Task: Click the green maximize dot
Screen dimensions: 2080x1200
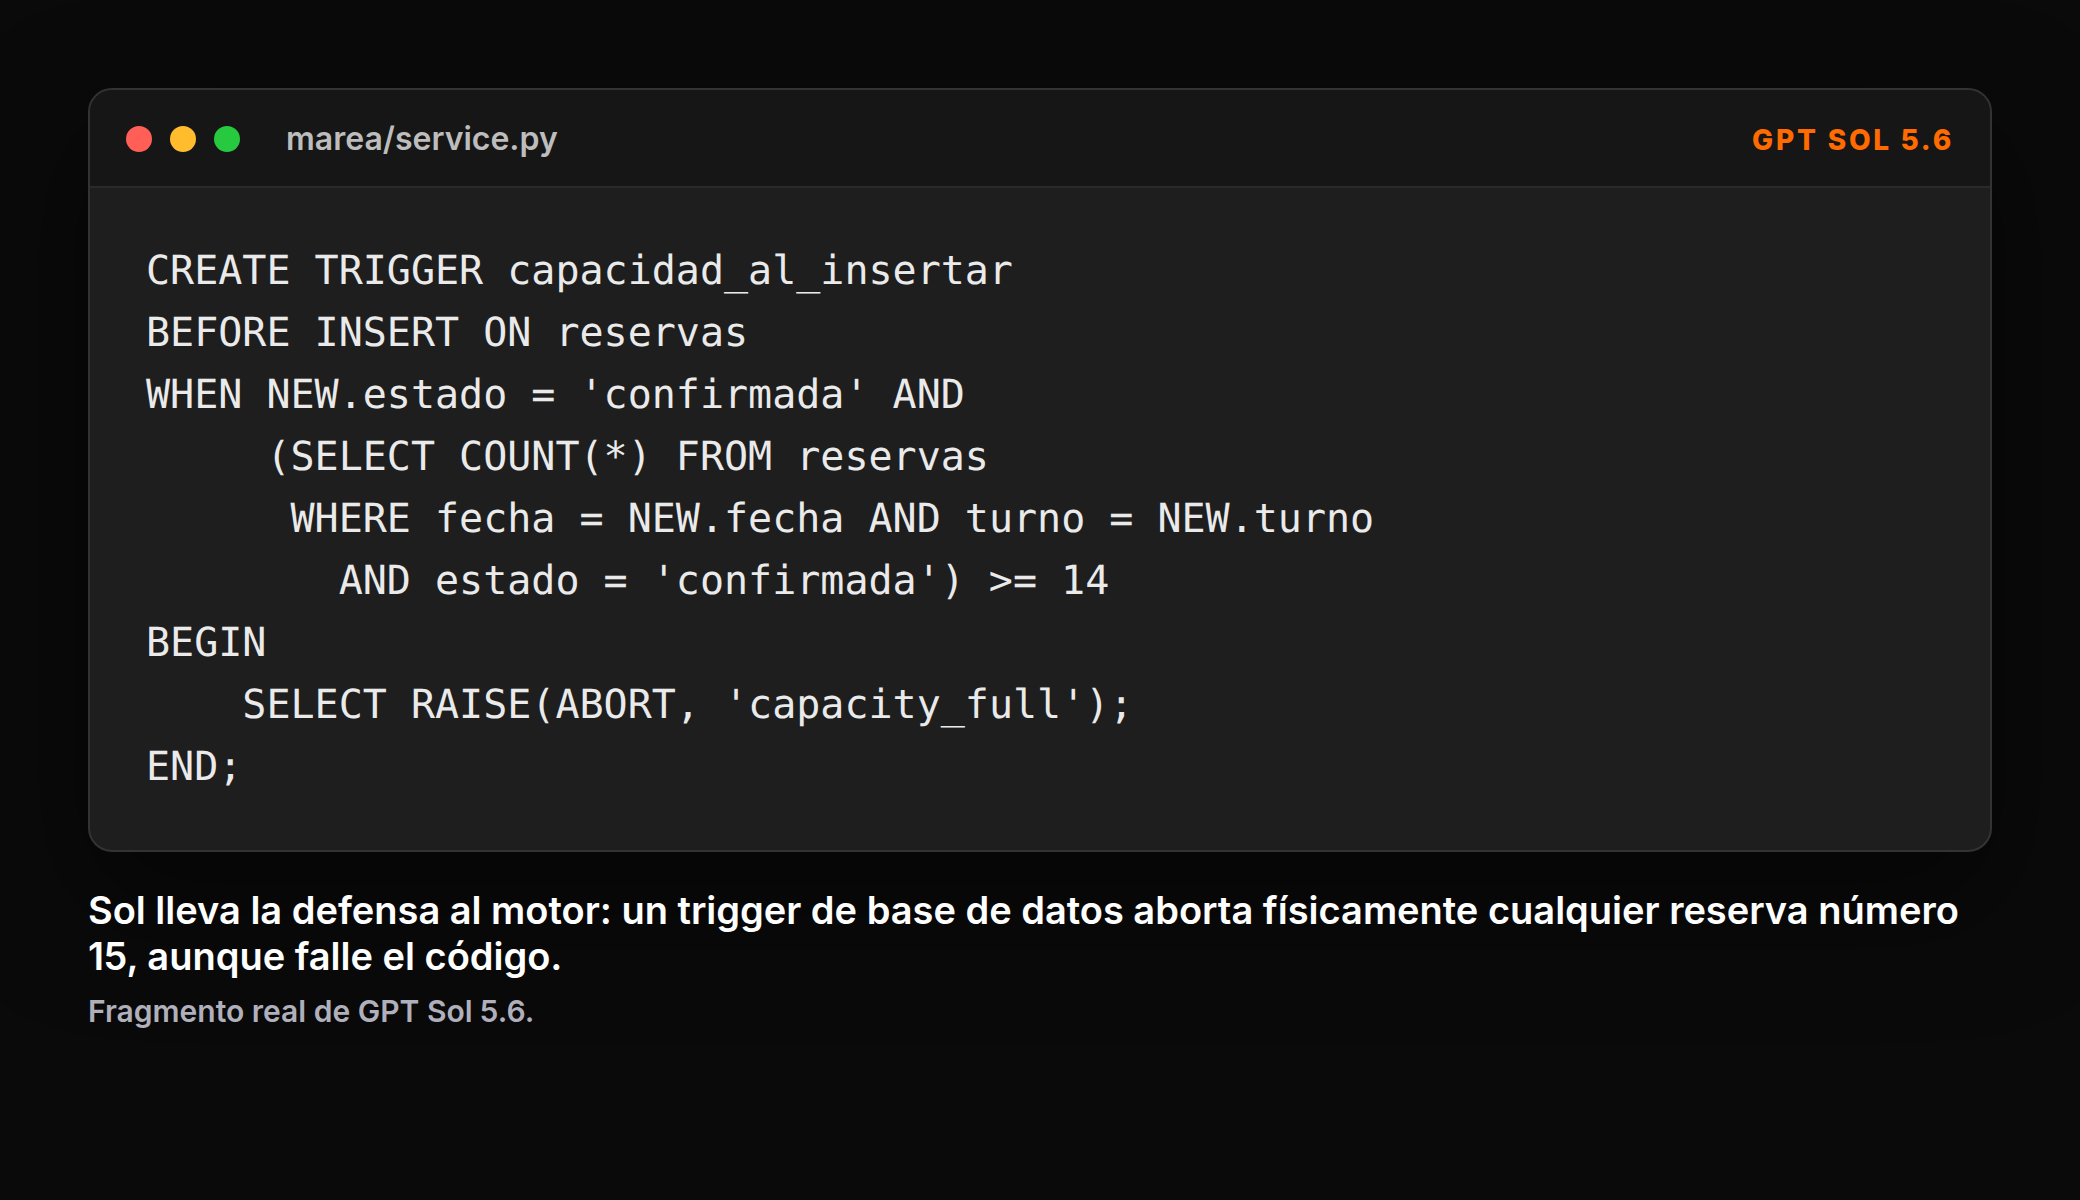Action: tap(227, 139)
